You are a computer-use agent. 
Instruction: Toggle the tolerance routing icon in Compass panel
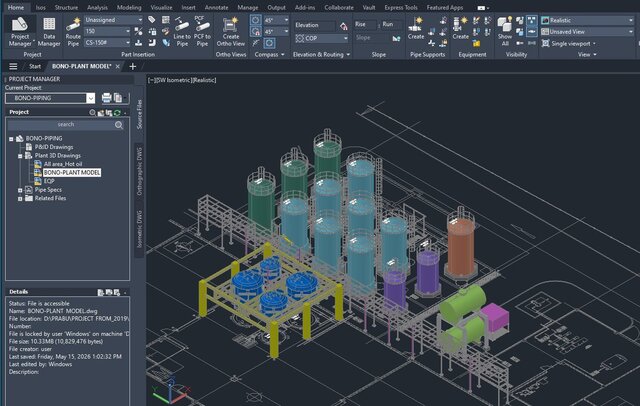(x=256, y=43)
